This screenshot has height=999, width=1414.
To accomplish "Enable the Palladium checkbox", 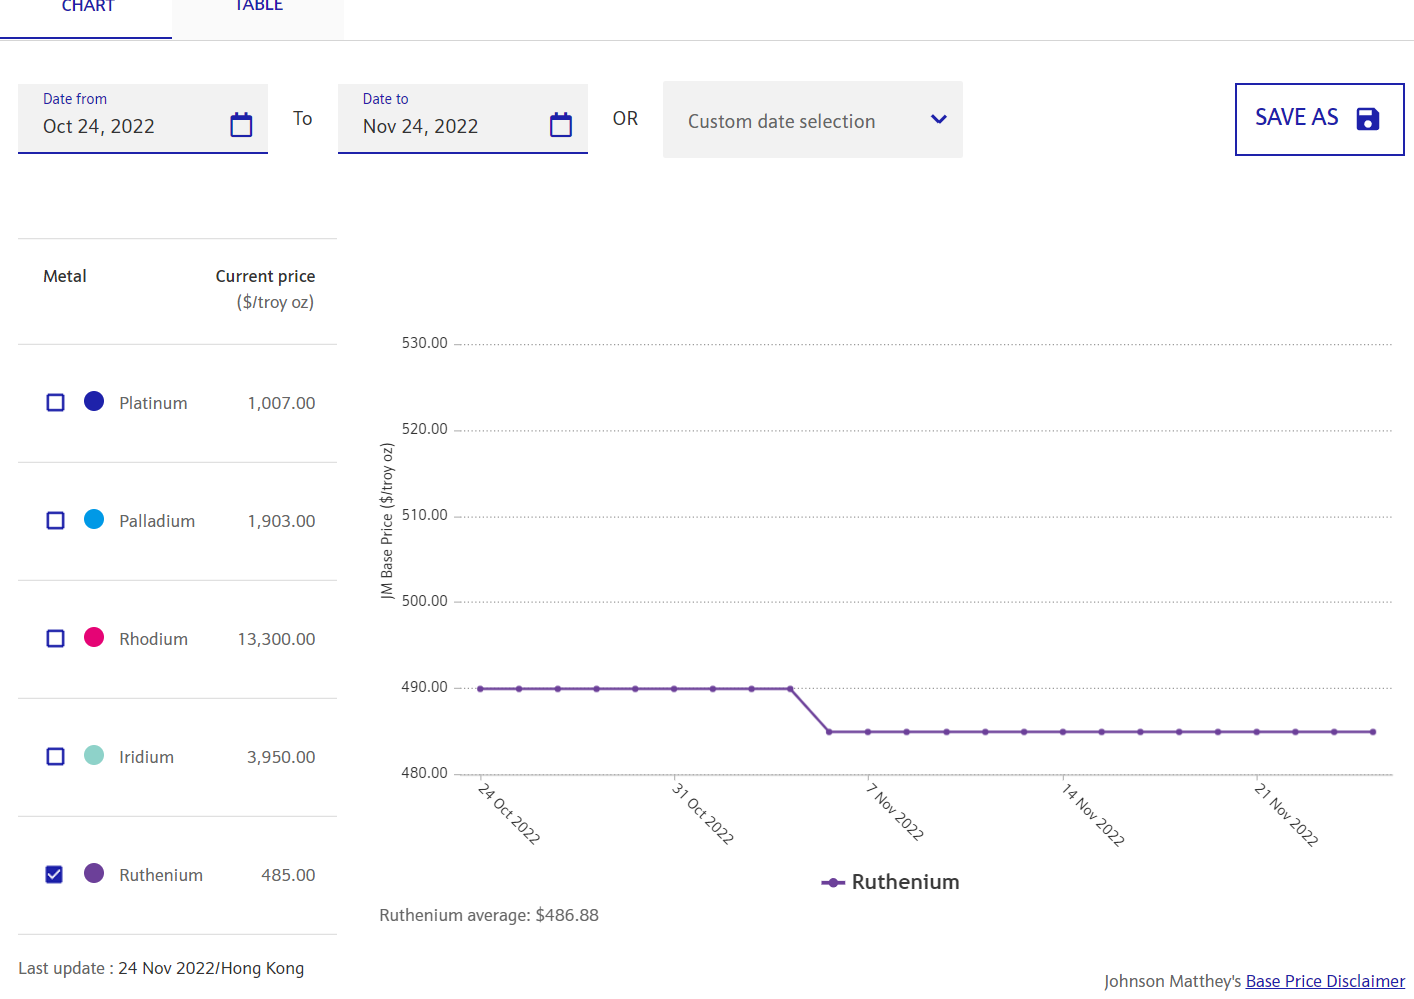I will [x=56, y=520].
